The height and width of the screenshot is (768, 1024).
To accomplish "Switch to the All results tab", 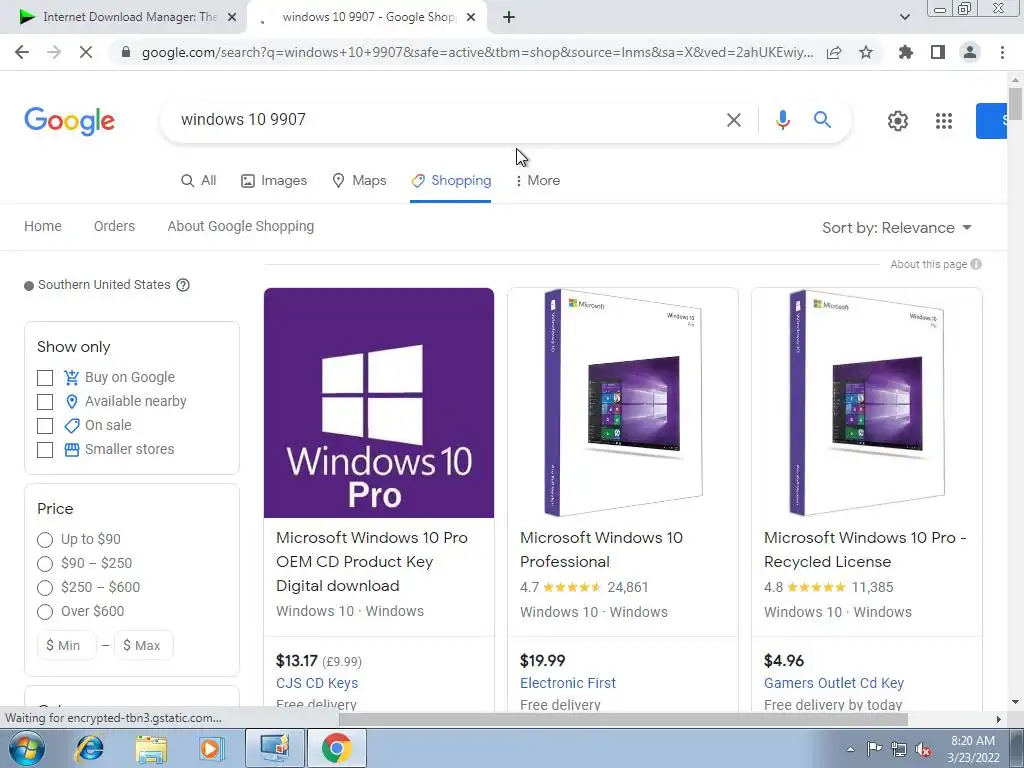I will [x=199, y=180].
